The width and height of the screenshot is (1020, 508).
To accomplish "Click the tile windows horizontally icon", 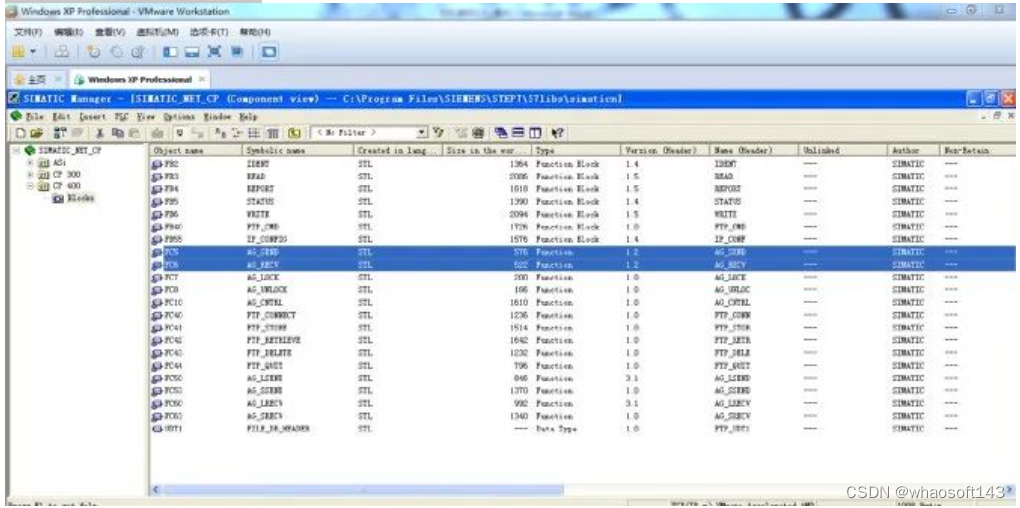I will coord(520,133).
